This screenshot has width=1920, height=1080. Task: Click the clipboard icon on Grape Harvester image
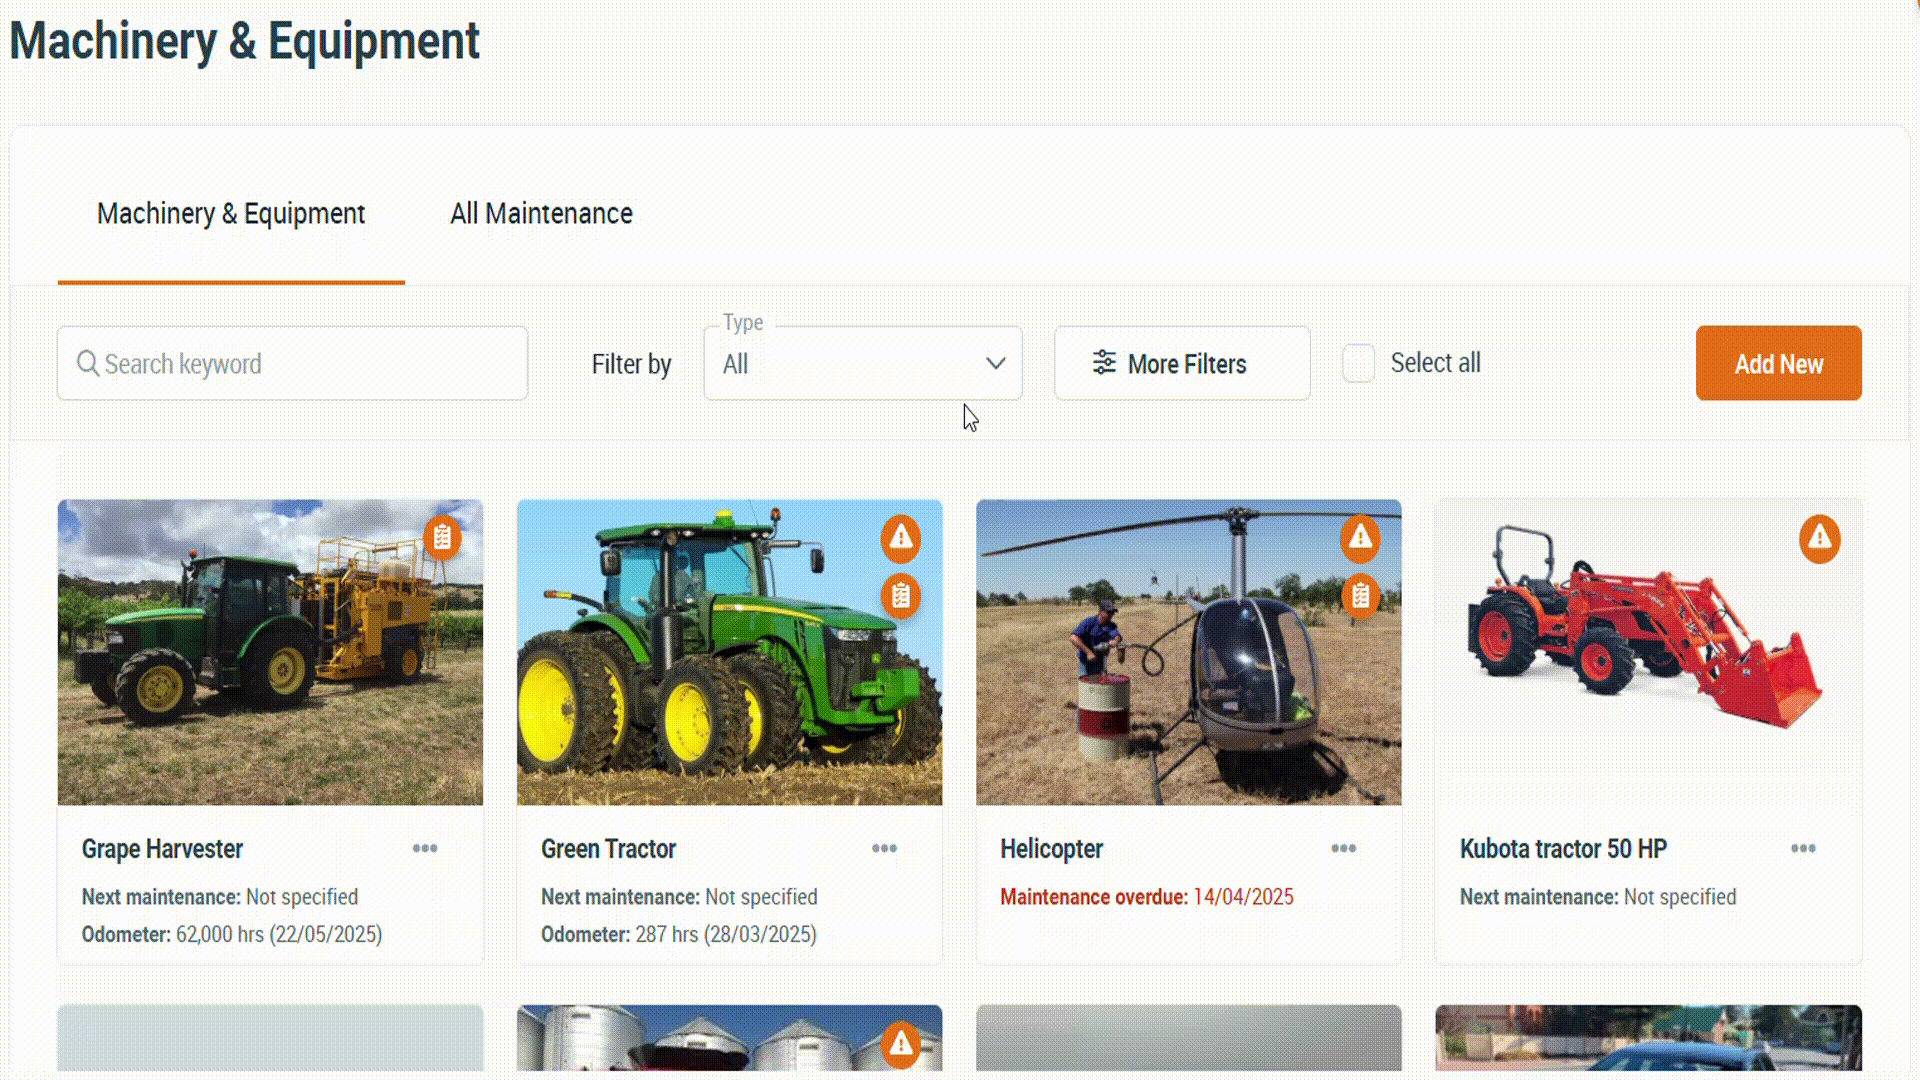[442, 538]
